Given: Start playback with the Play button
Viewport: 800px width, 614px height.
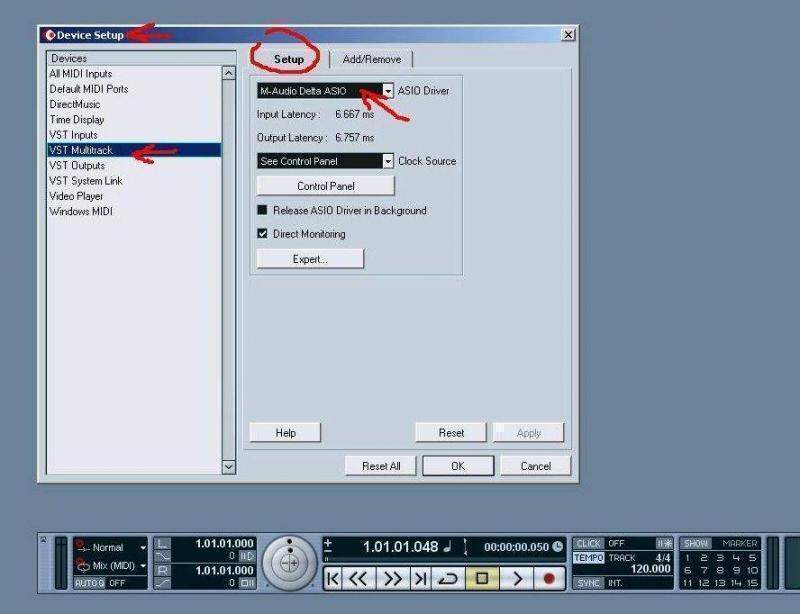Looking at the screenshot, I should point(517,579).
